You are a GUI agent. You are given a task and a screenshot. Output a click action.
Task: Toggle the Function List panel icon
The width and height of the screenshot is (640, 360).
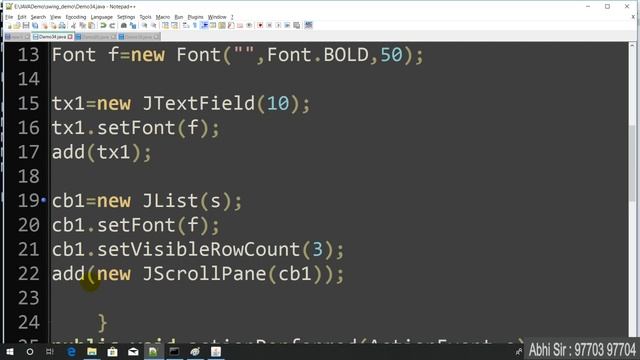[231, 25]
